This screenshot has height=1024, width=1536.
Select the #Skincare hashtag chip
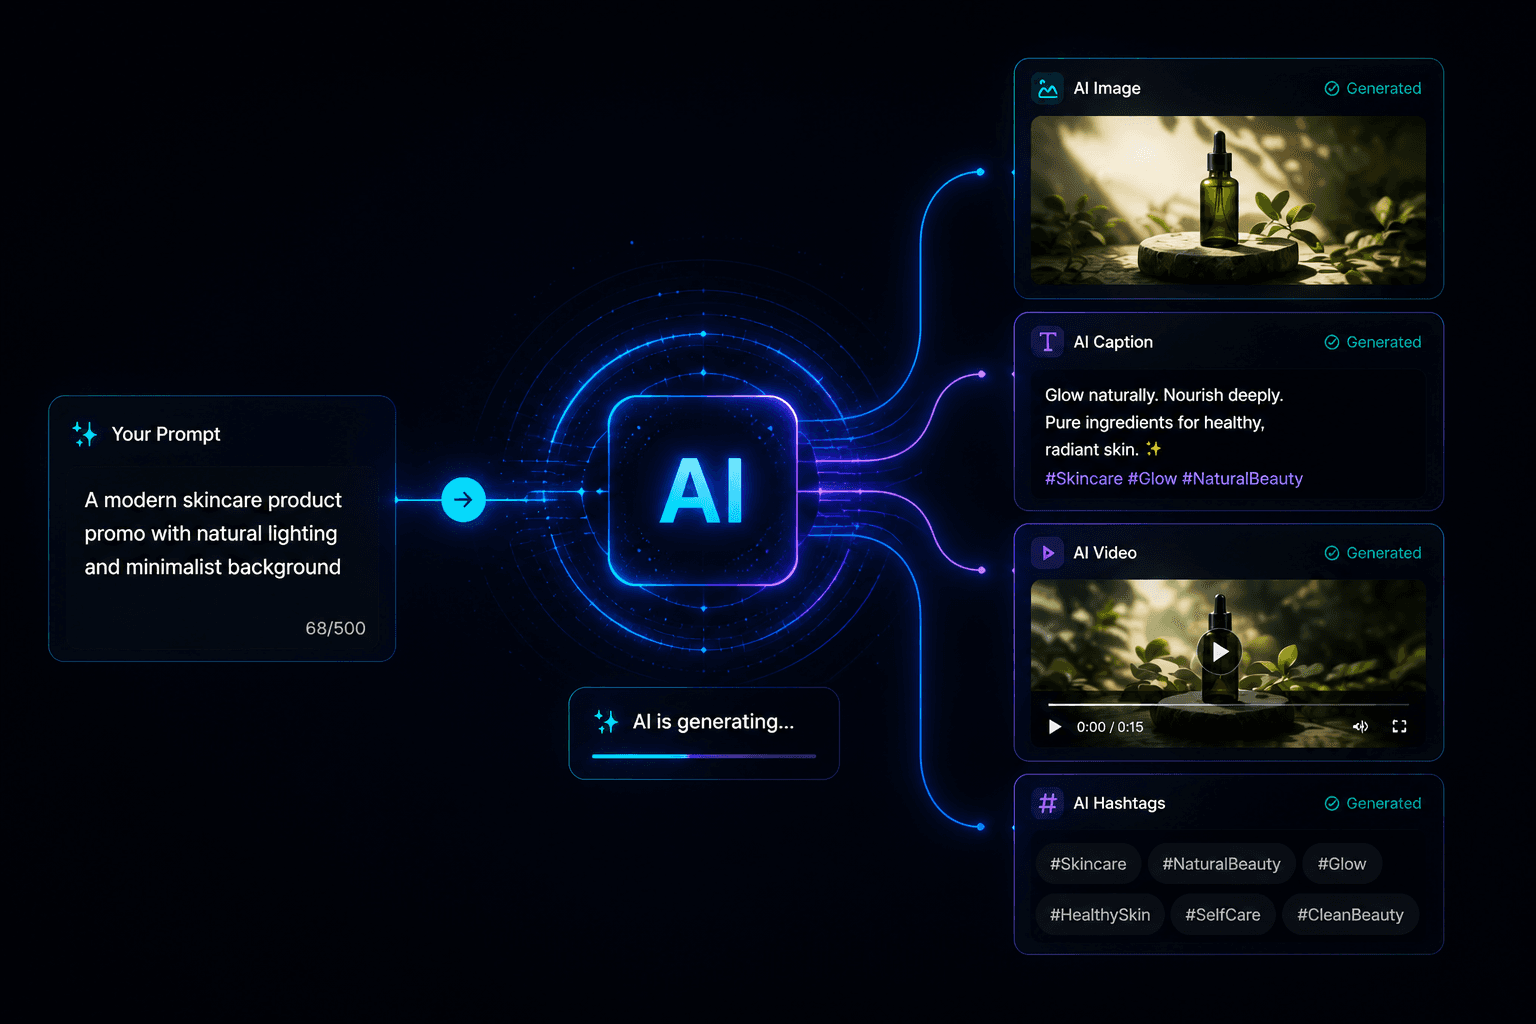click(1088, 864)
